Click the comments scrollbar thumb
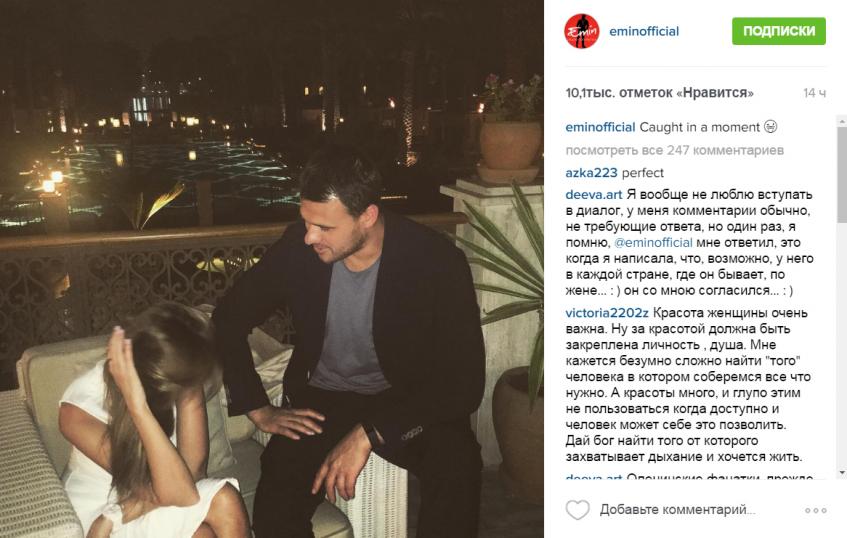Image resolution: width=847 pixels, height=538 pixels. click(x=842, y=175)
